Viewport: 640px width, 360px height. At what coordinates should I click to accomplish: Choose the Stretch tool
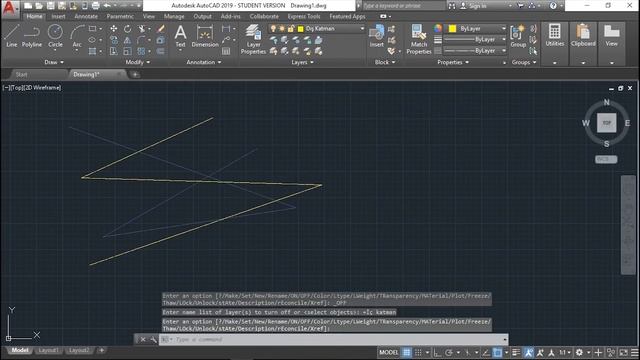pos(113,51)
